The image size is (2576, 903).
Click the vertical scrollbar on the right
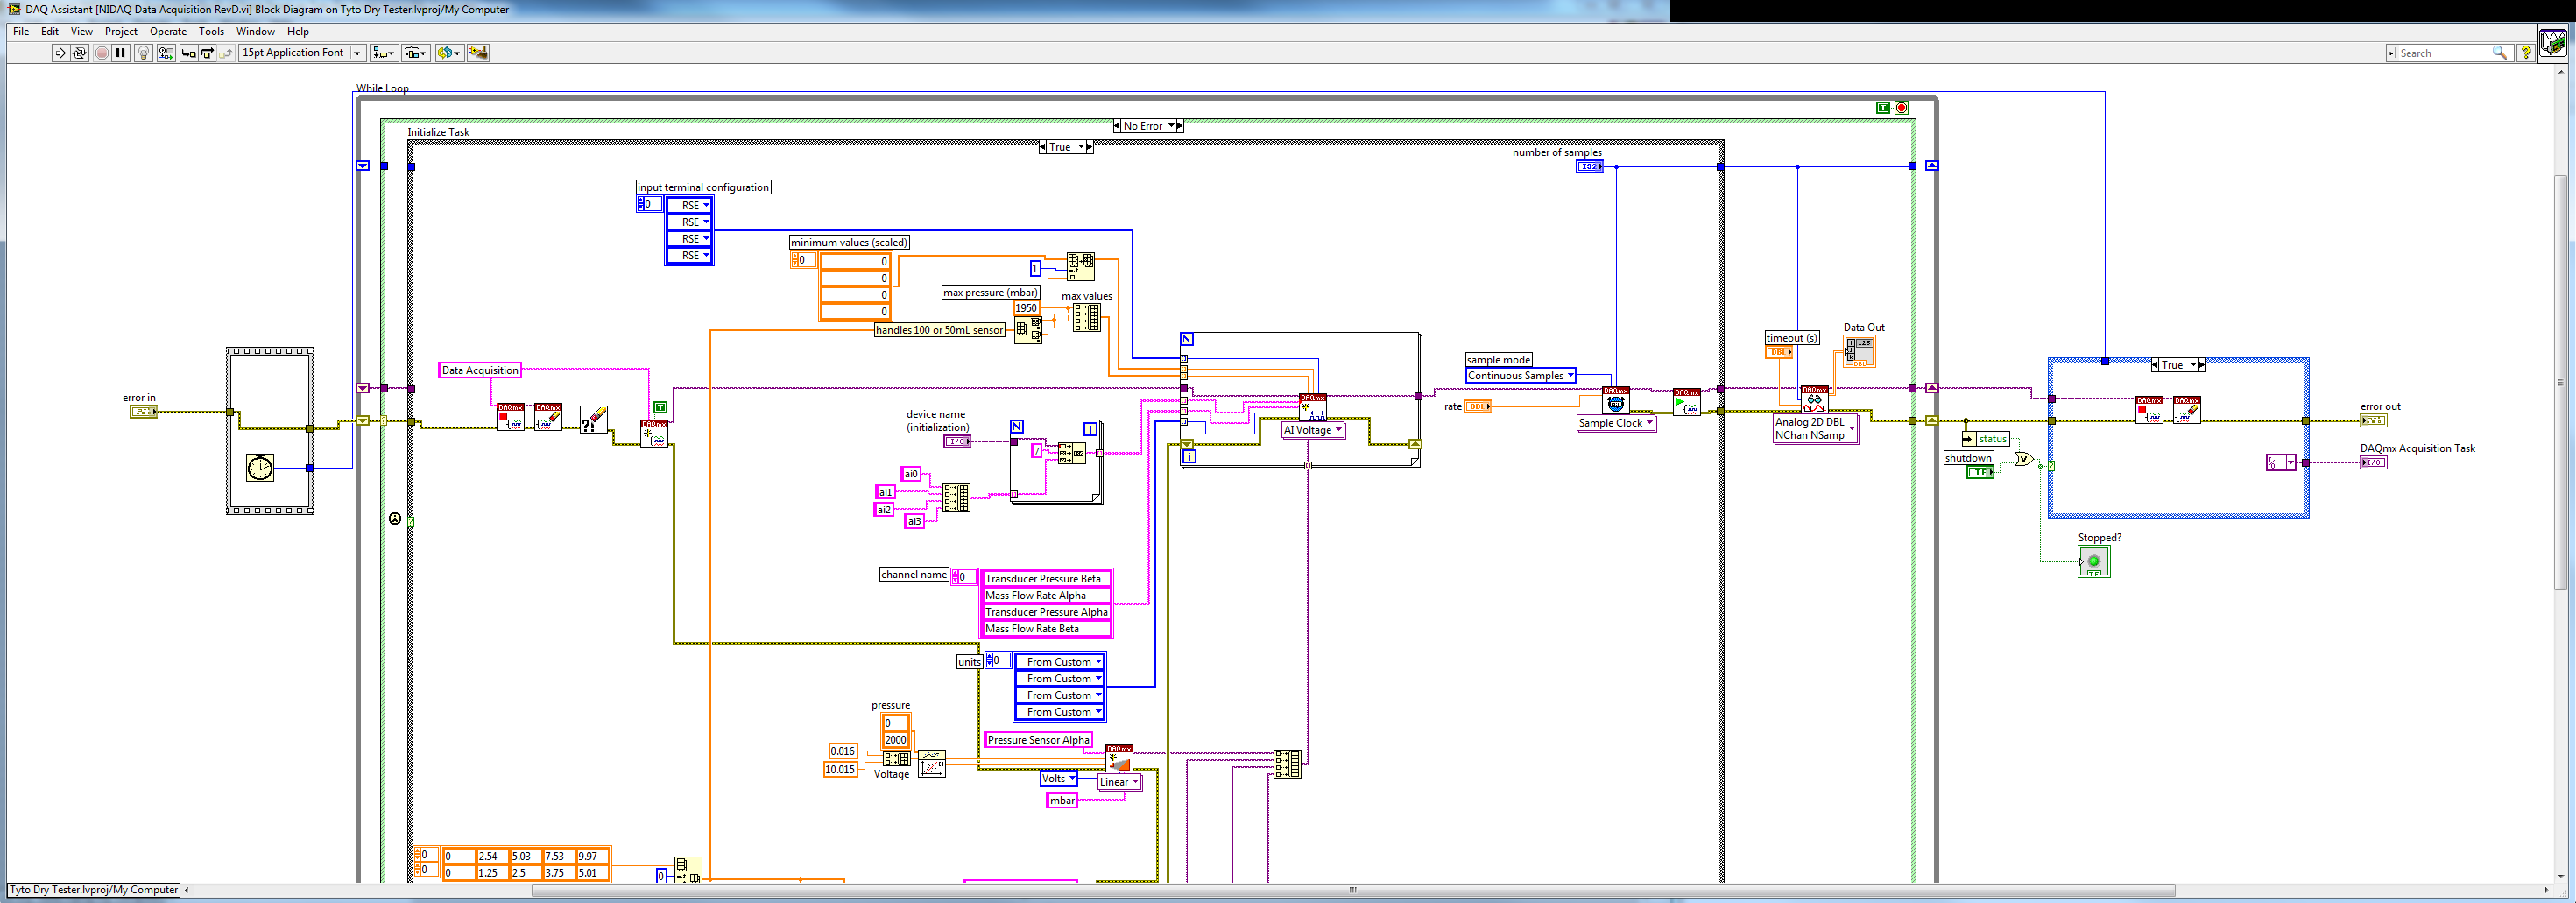[2561, 382]
